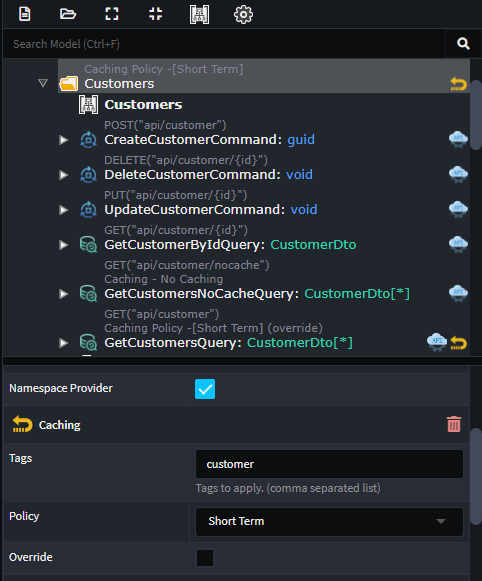Collapse the Customers folder node
Screen dimensions: 482x581
click(43, 83)
